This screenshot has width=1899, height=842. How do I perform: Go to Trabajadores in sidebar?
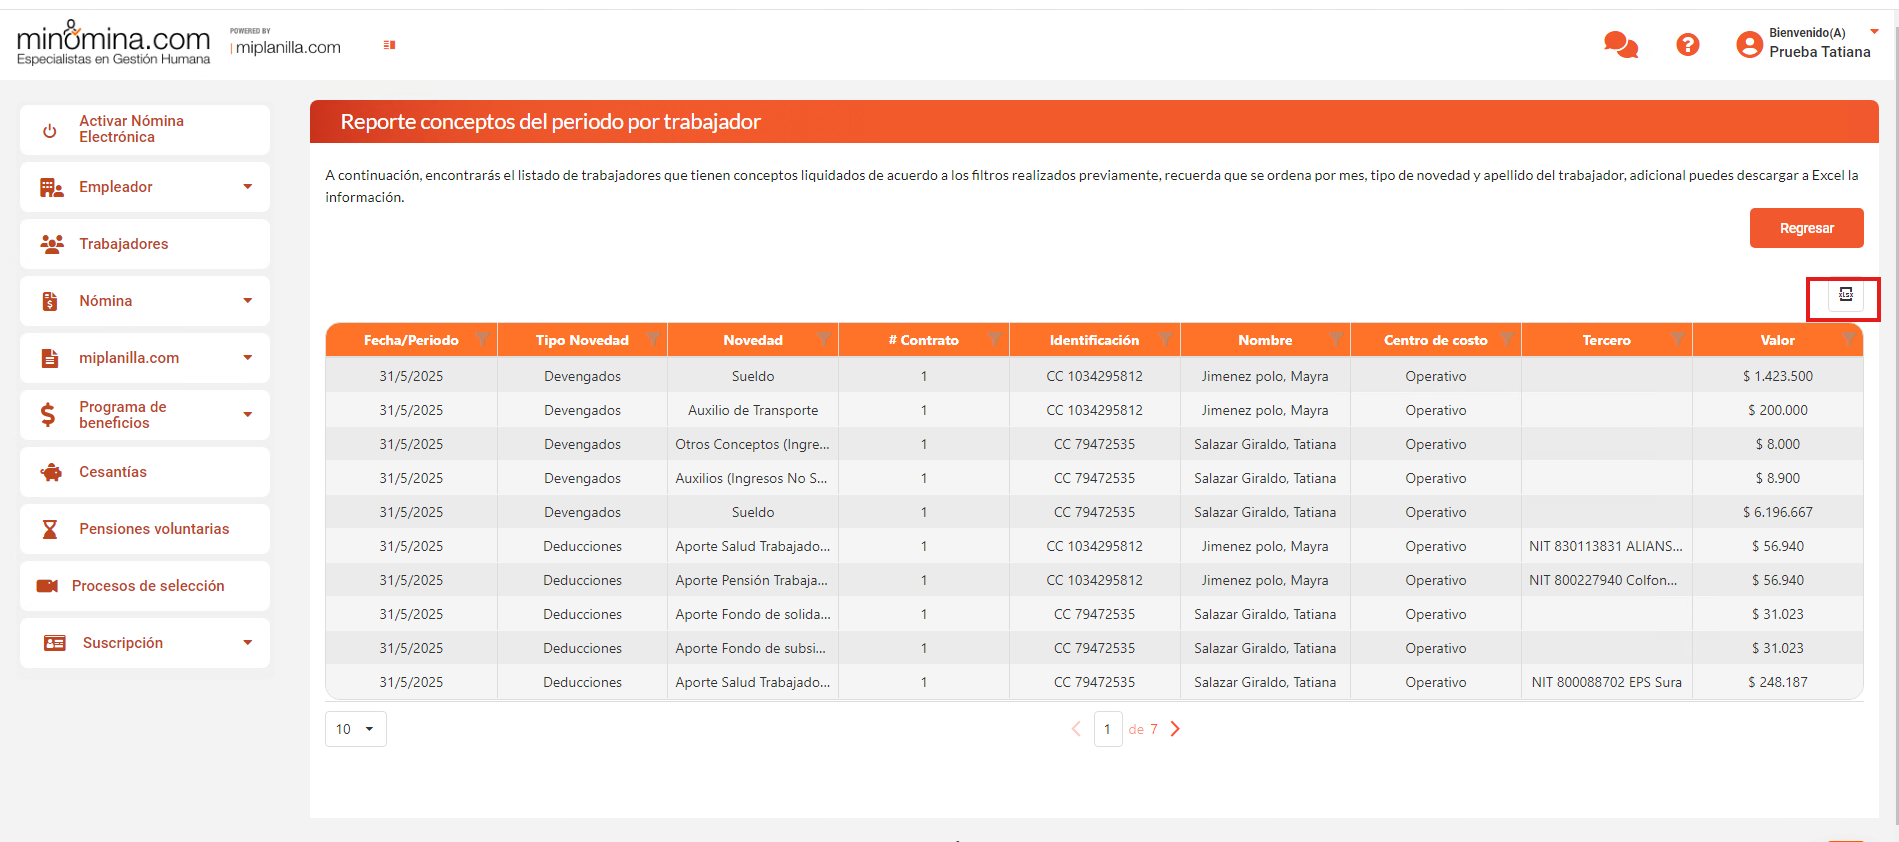click(124, 244)
